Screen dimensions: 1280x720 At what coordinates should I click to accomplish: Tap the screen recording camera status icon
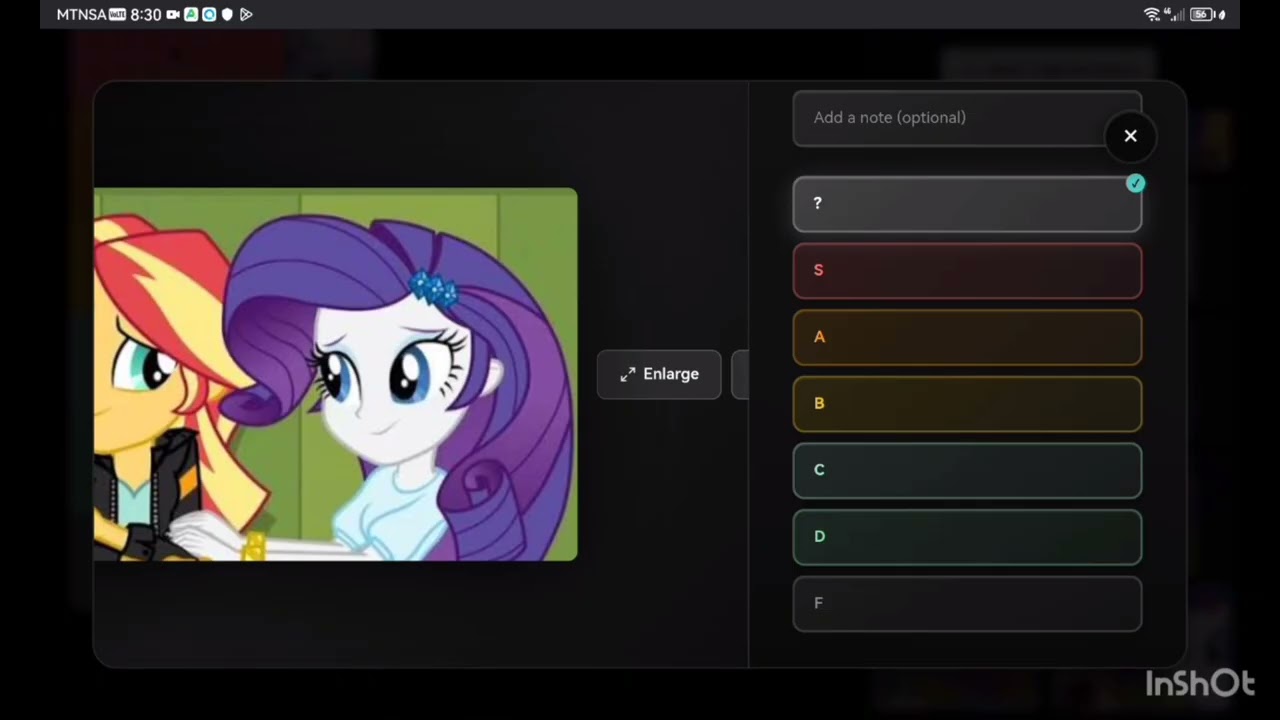point(173,15)
